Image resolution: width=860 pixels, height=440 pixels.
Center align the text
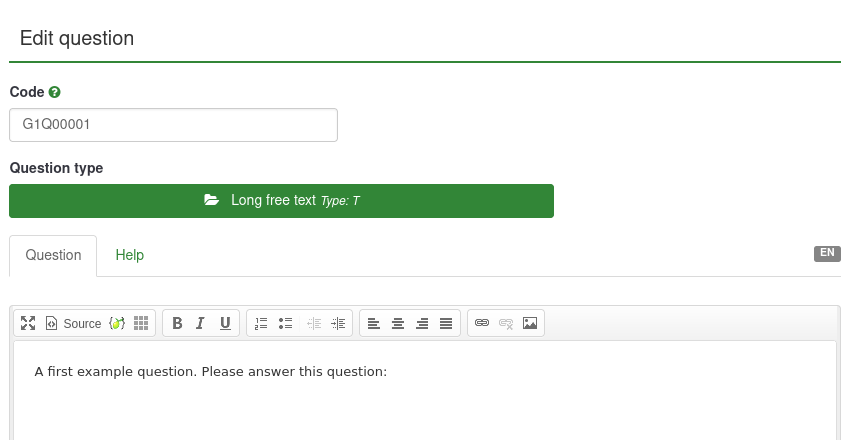pos(398,323)
